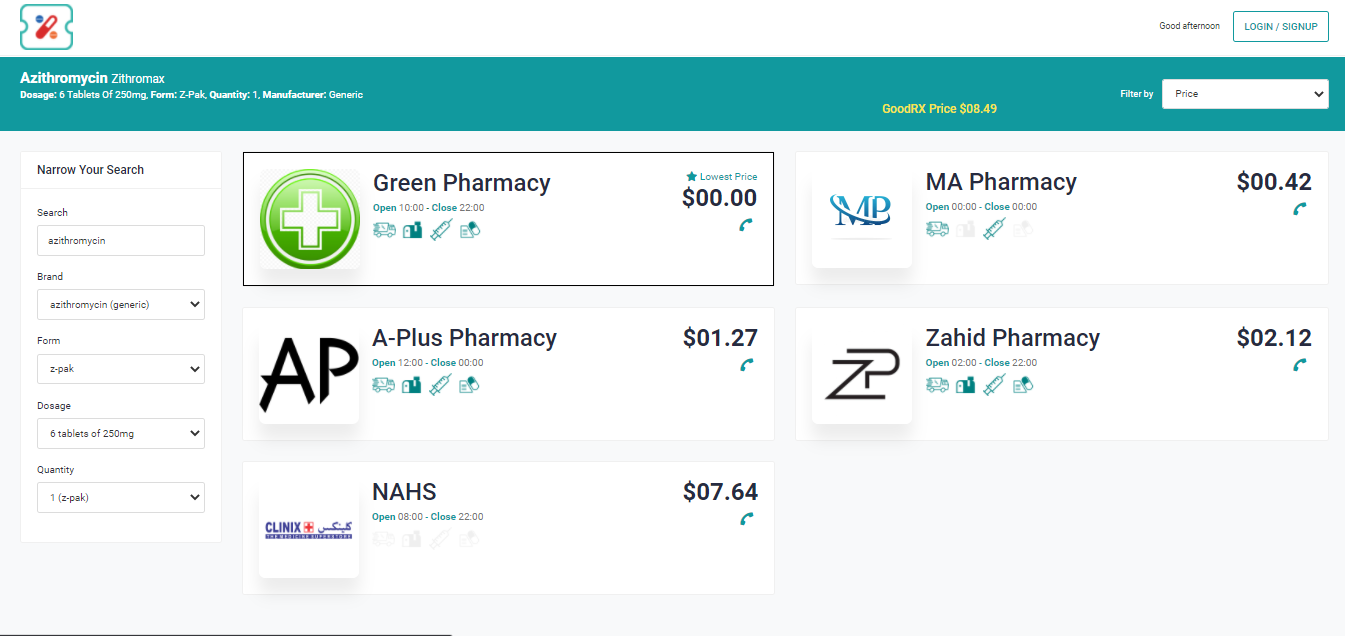The image size is (1345, 636).
Task: Click the delivery truck icon for Green Pharmacy
Action: (384, 230)
